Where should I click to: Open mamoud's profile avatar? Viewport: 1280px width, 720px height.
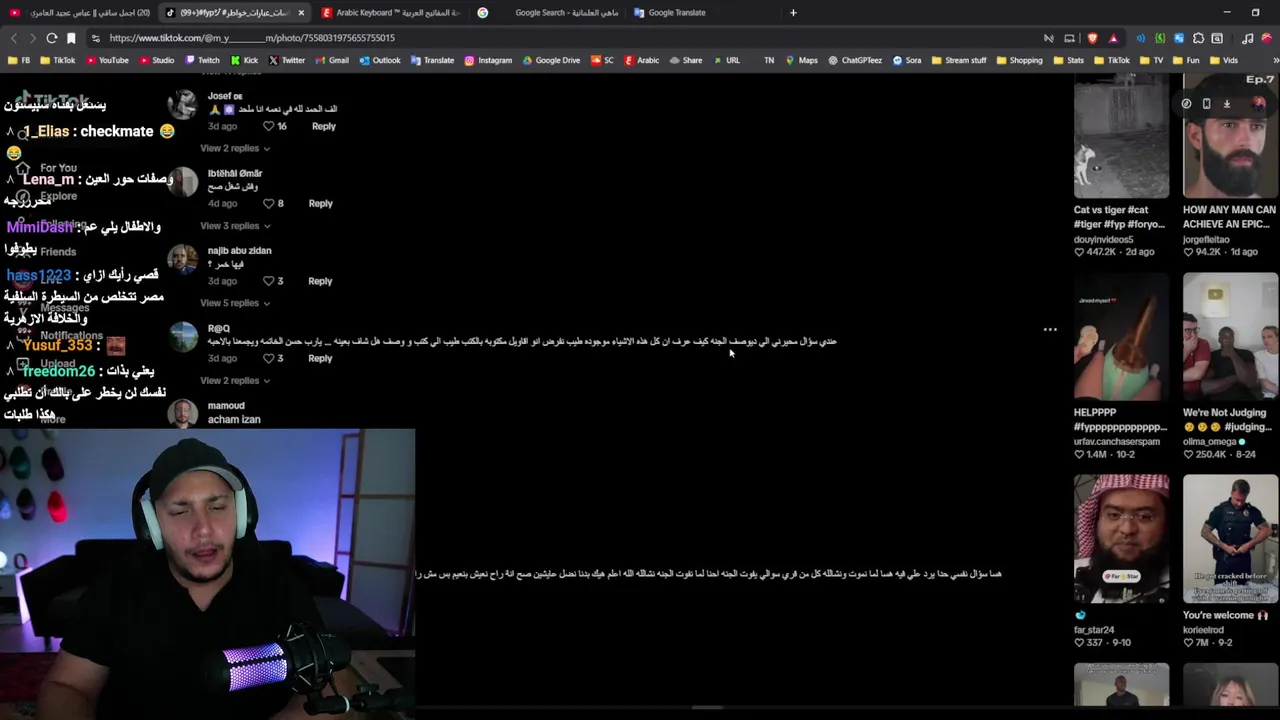click(183, 413)
